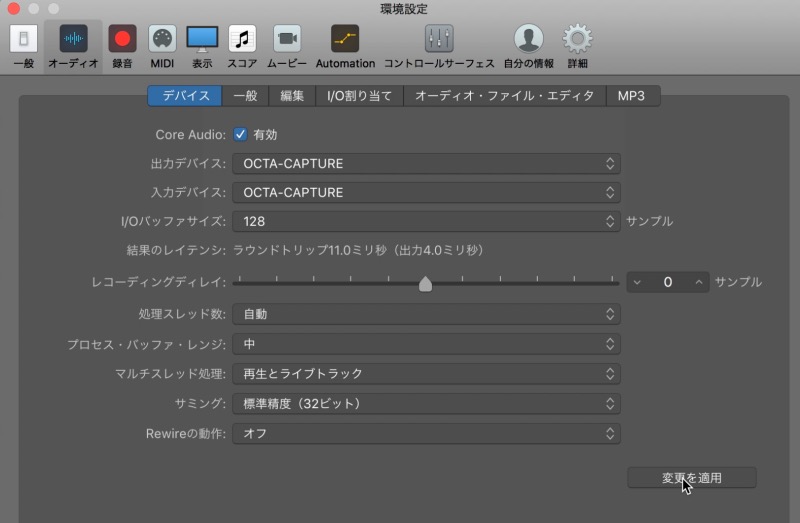Screen dimensions: 800x523
Task: Switch to the 一般 sub-tab
Action: coord(245,96)
